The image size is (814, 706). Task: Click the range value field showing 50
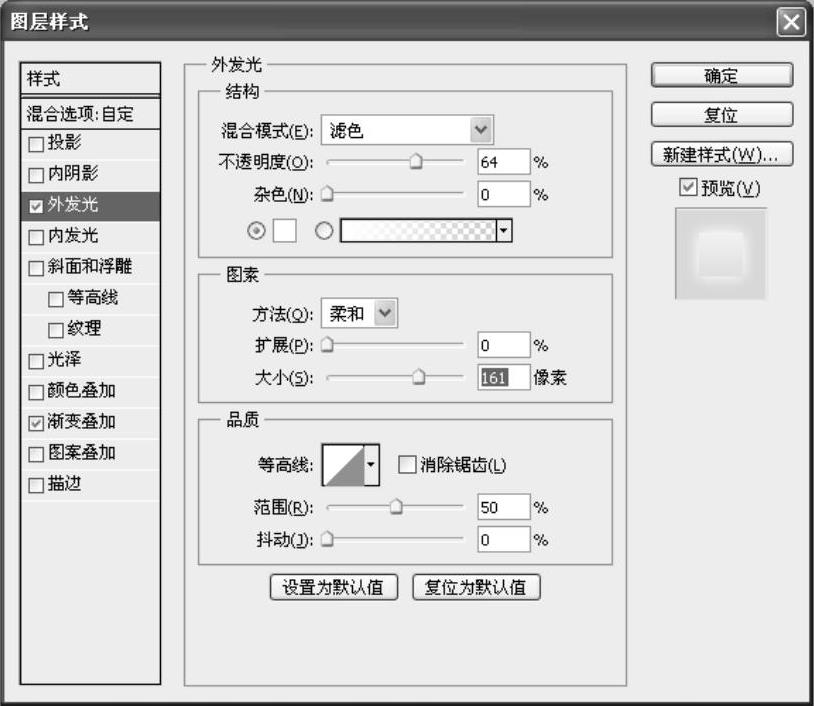pos(504,507)
